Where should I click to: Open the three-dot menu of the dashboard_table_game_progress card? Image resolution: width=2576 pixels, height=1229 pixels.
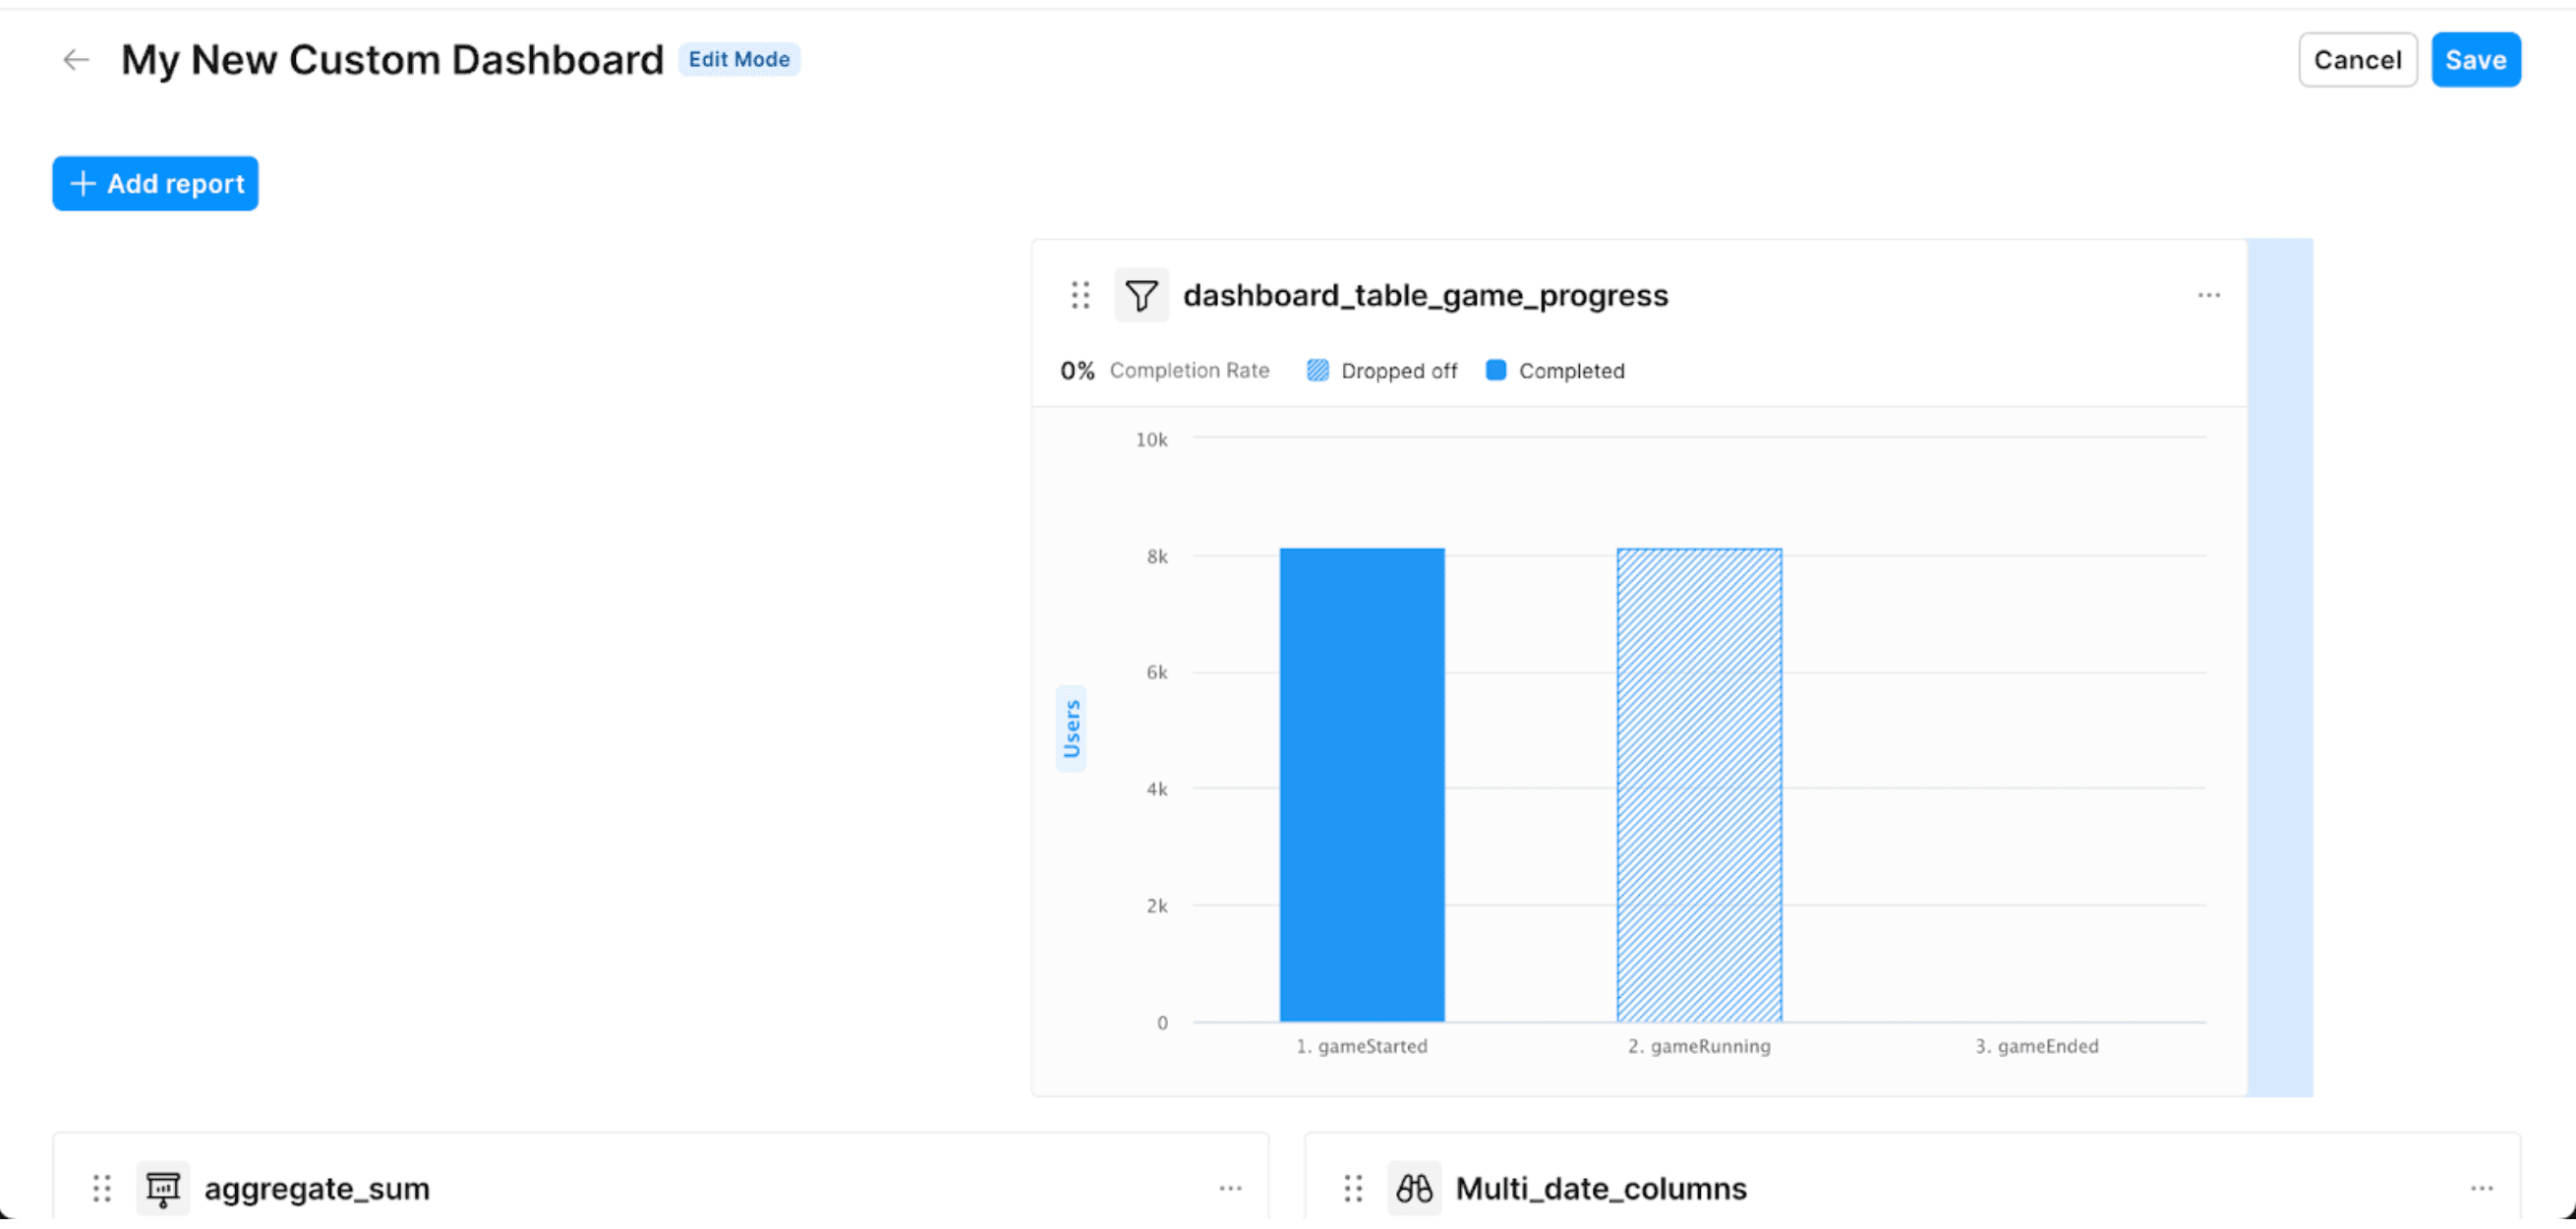click(x=2208, y=296)
